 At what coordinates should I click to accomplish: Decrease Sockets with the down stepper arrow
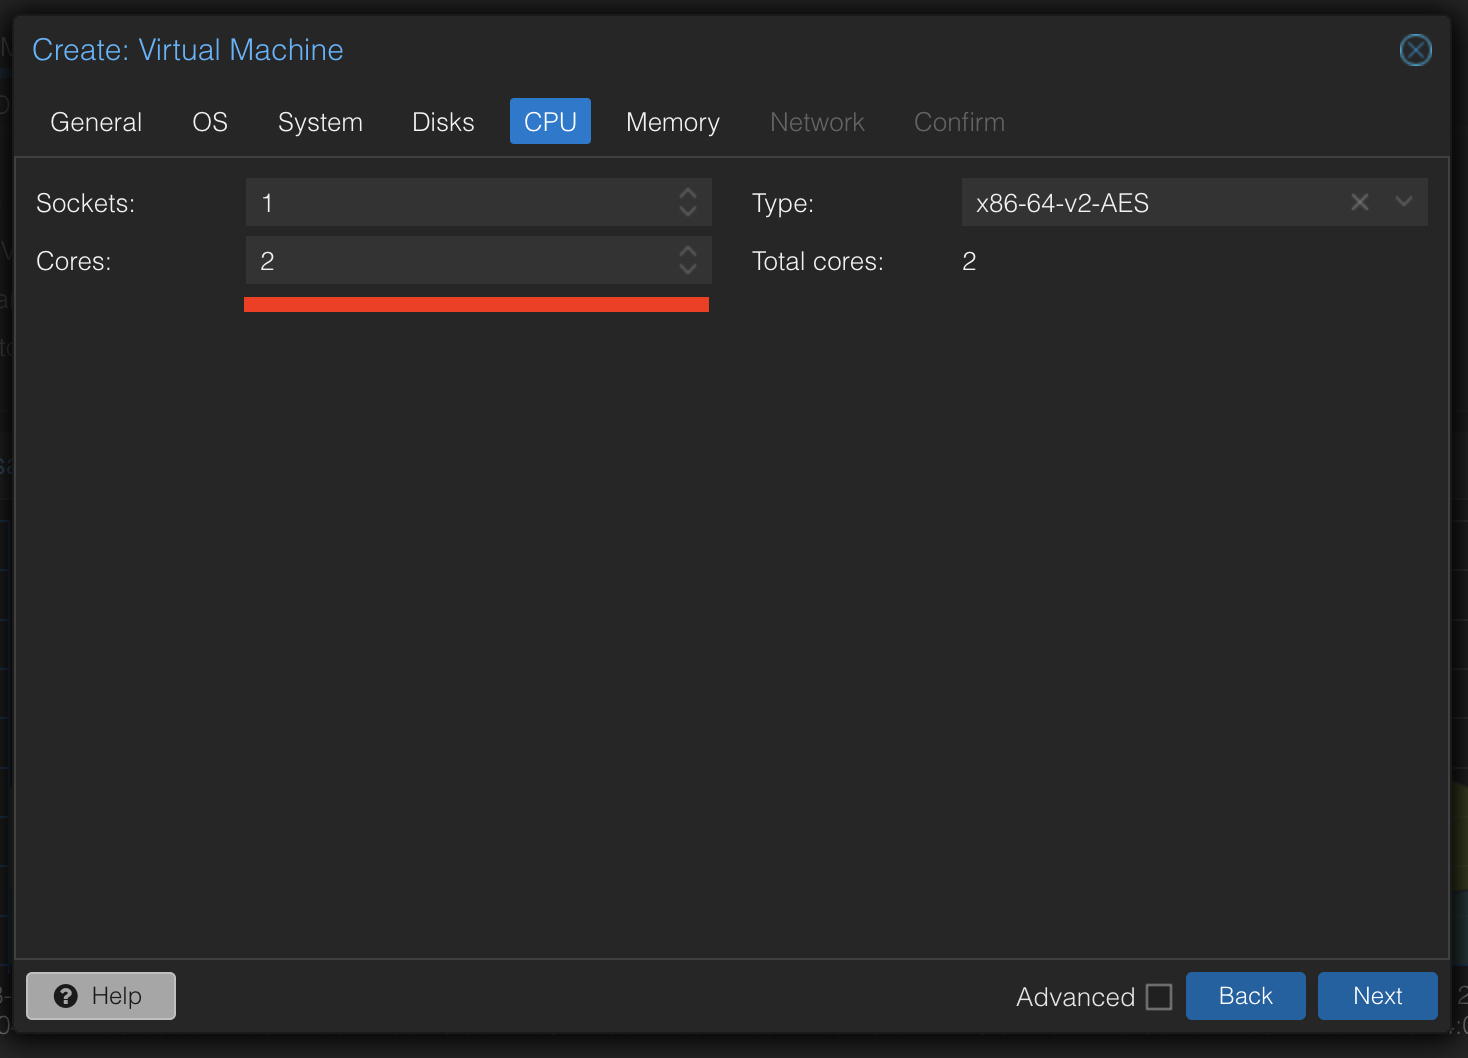[x=688, y=212]
